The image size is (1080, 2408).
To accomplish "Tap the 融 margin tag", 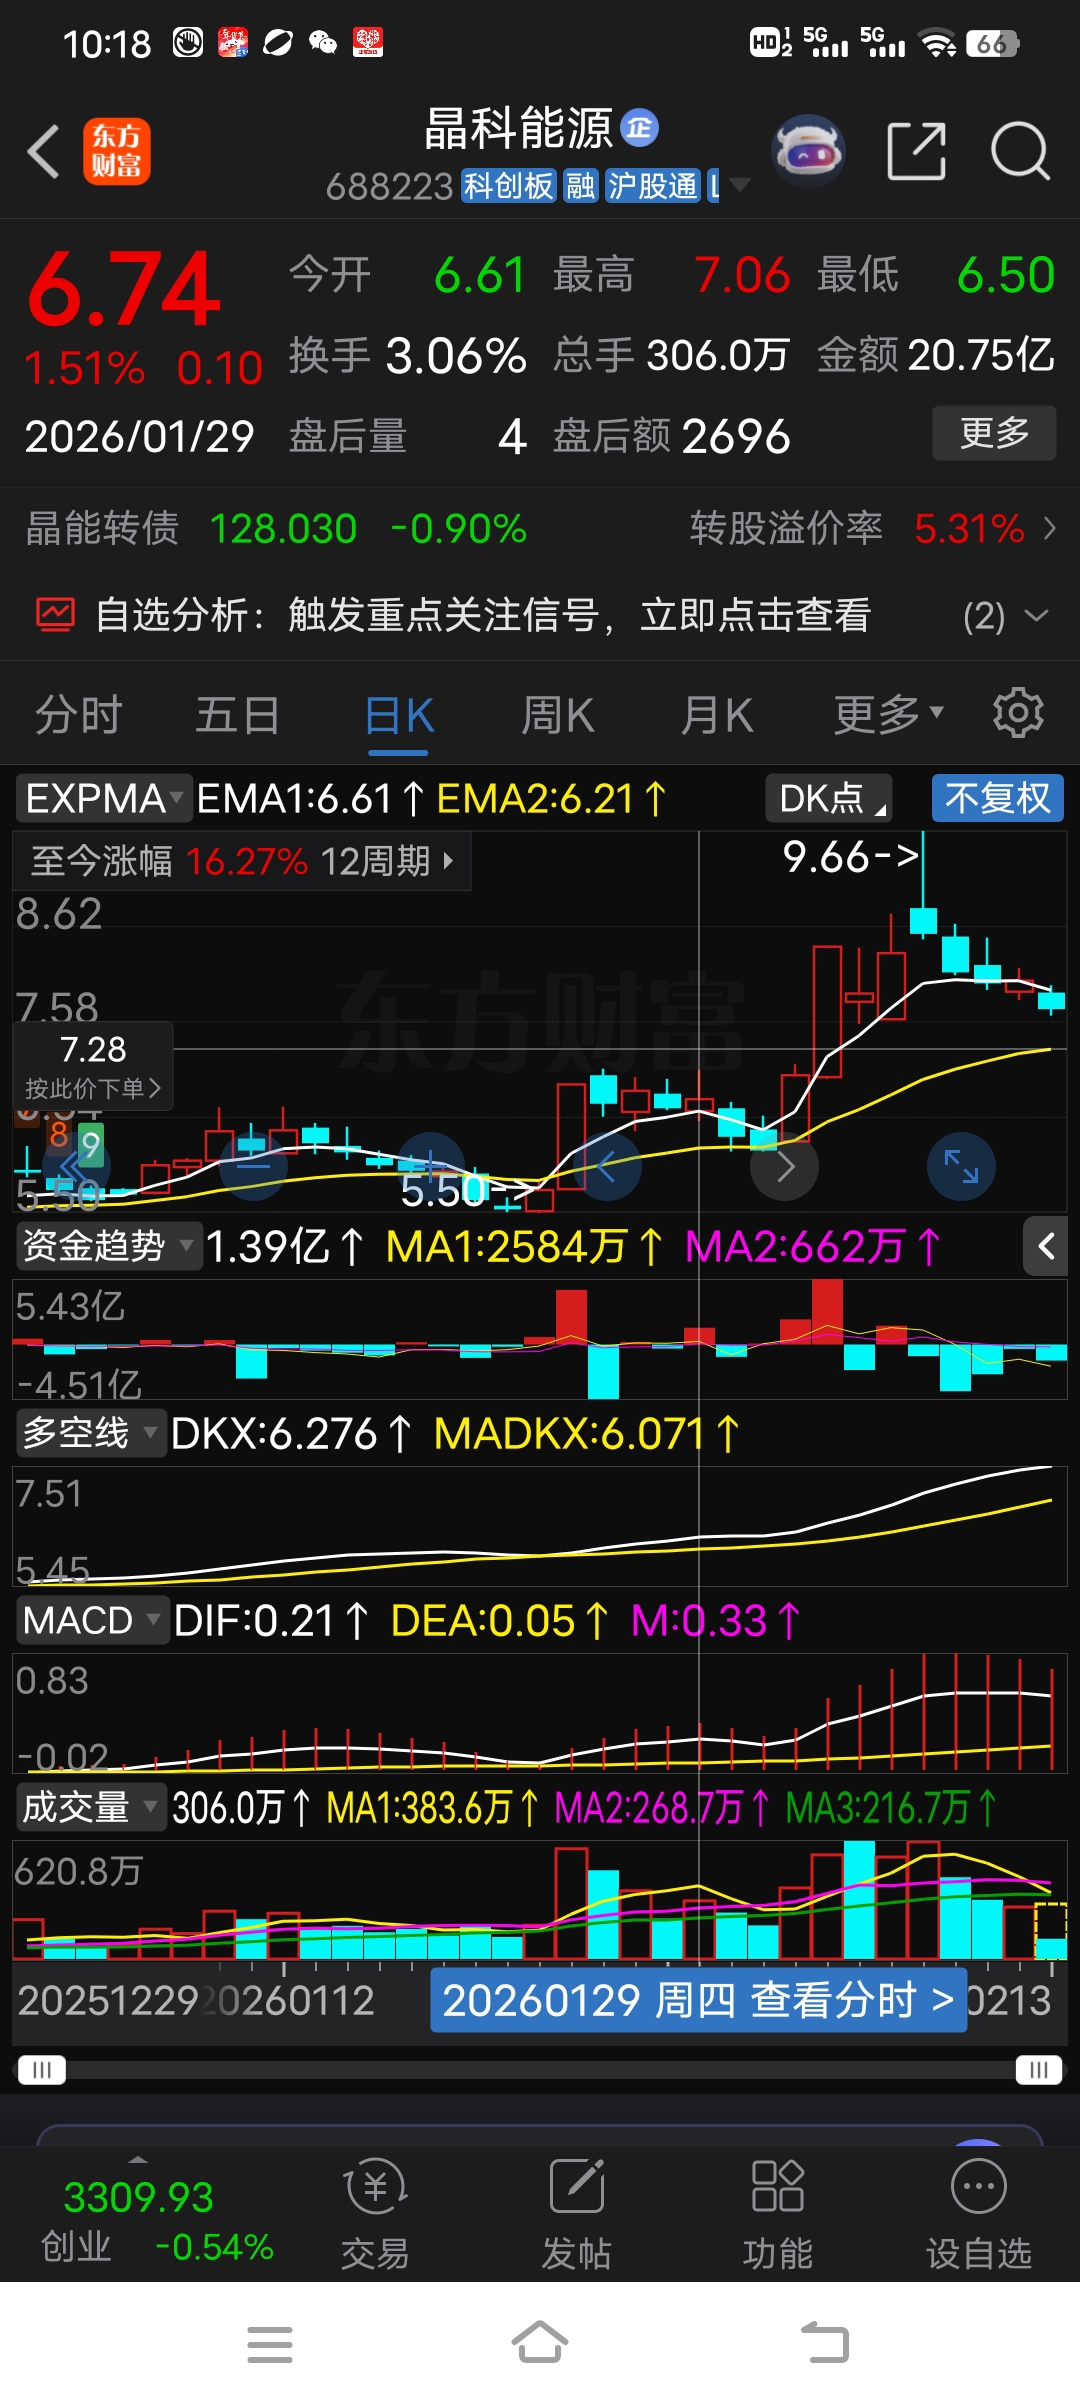I will (580, 185).
